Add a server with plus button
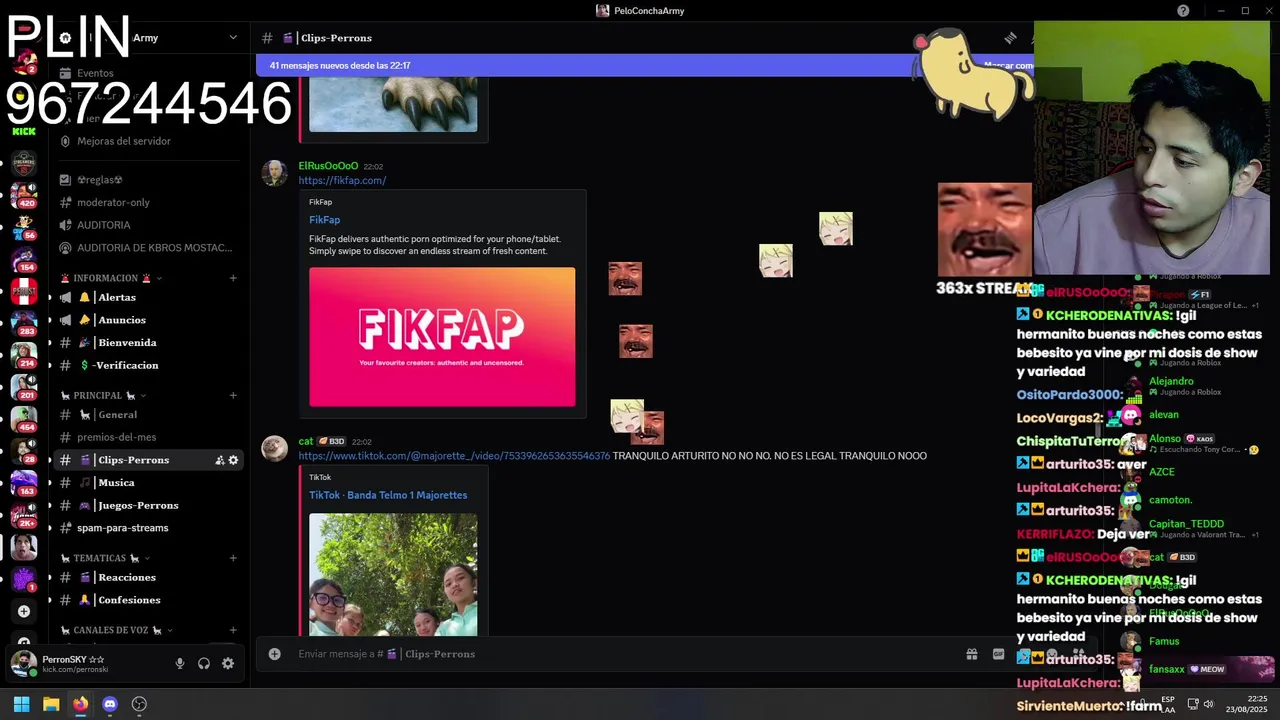 (x=24, y=611)
